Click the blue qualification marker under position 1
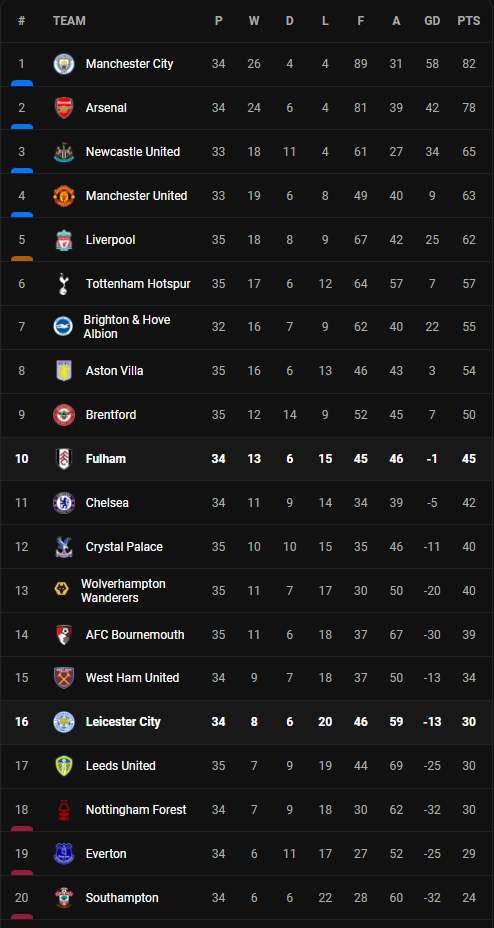This screenshot has height=928, width=494. [x=22, y=83]
